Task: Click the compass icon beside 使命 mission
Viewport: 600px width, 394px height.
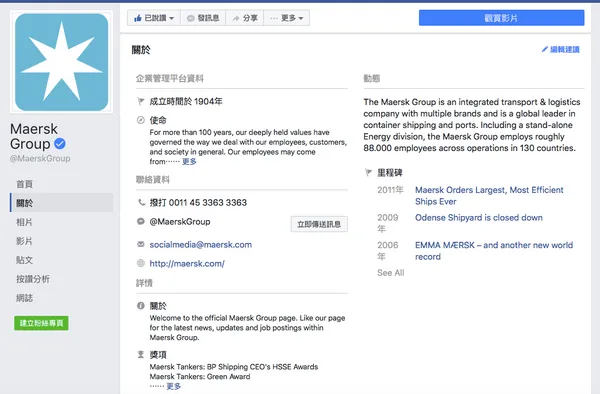Action: coord(141,120)
